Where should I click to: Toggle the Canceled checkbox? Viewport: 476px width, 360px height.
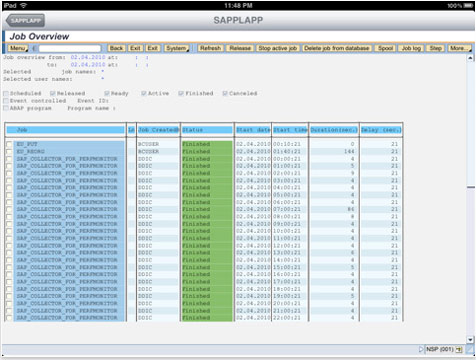click(x=225, y=93)
